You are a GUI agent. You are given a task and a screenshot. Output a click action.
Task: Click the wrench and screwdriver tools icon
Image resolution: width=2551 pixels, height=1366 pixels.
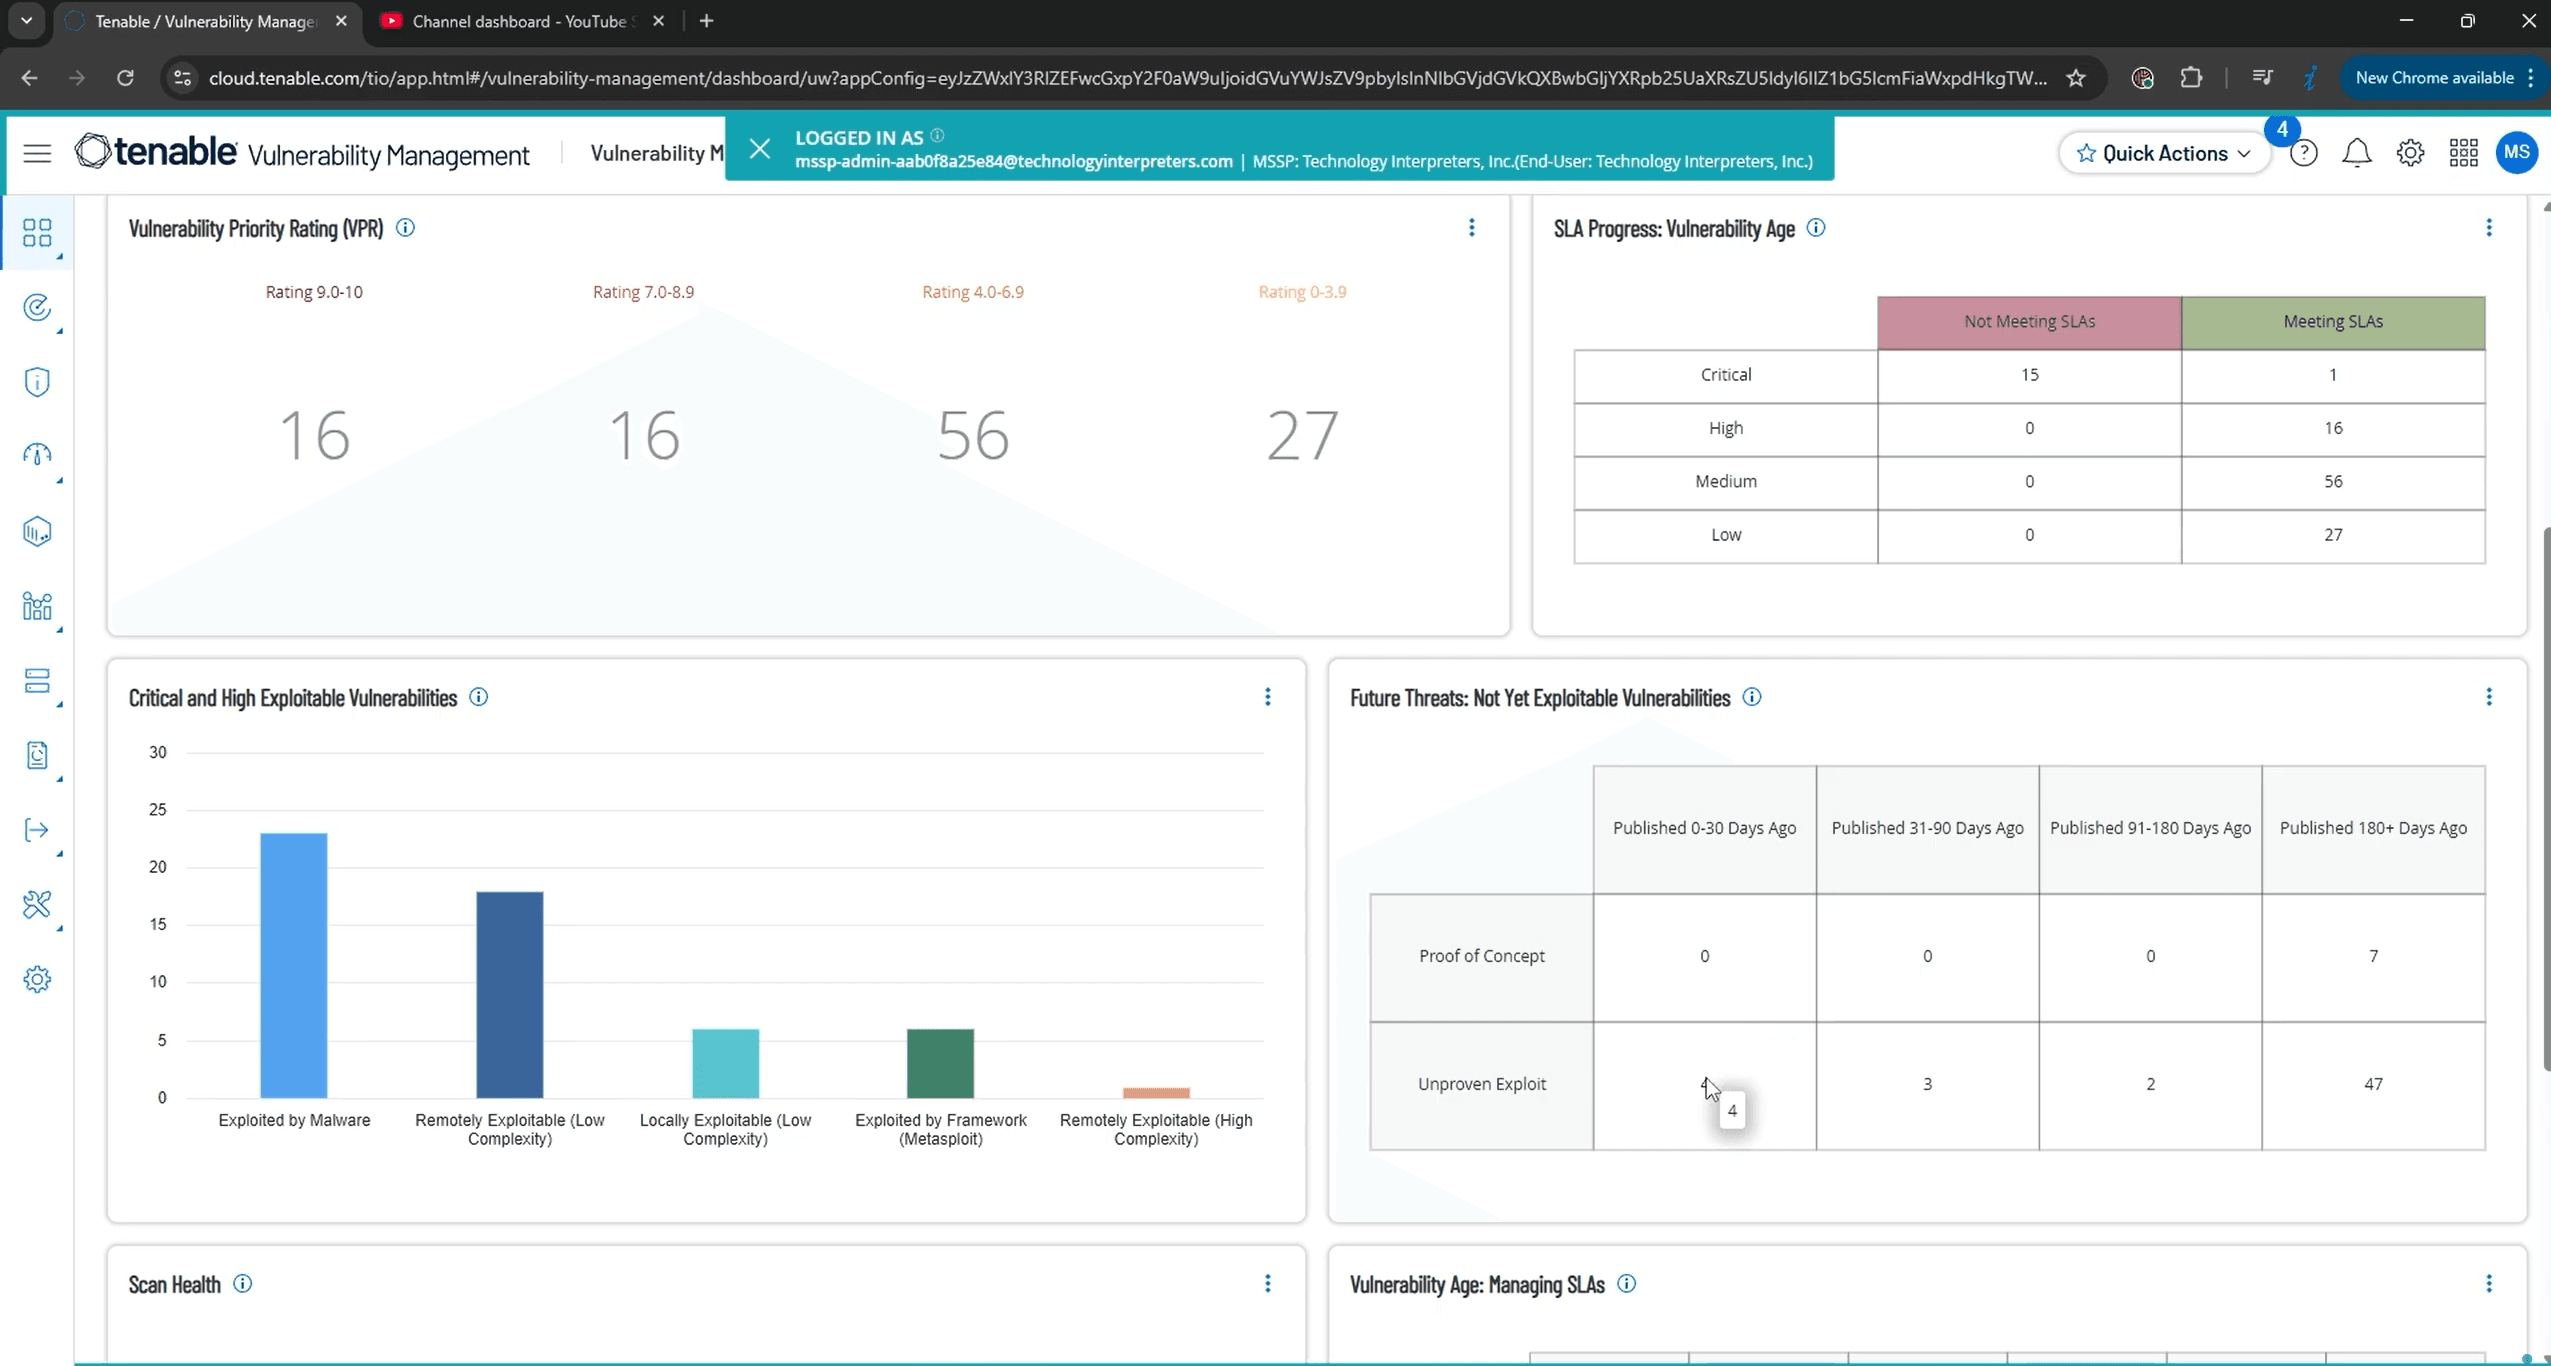point(37,905)
